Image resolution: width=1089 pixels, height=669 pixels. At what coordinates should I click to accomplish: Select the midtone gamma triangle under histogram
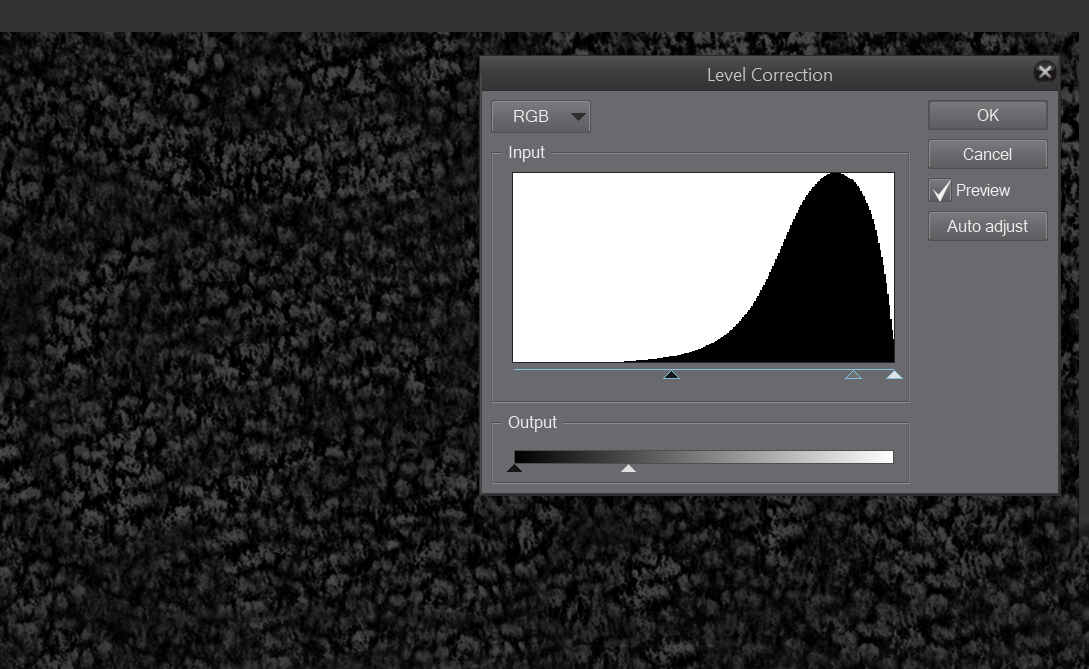(854, 375)
